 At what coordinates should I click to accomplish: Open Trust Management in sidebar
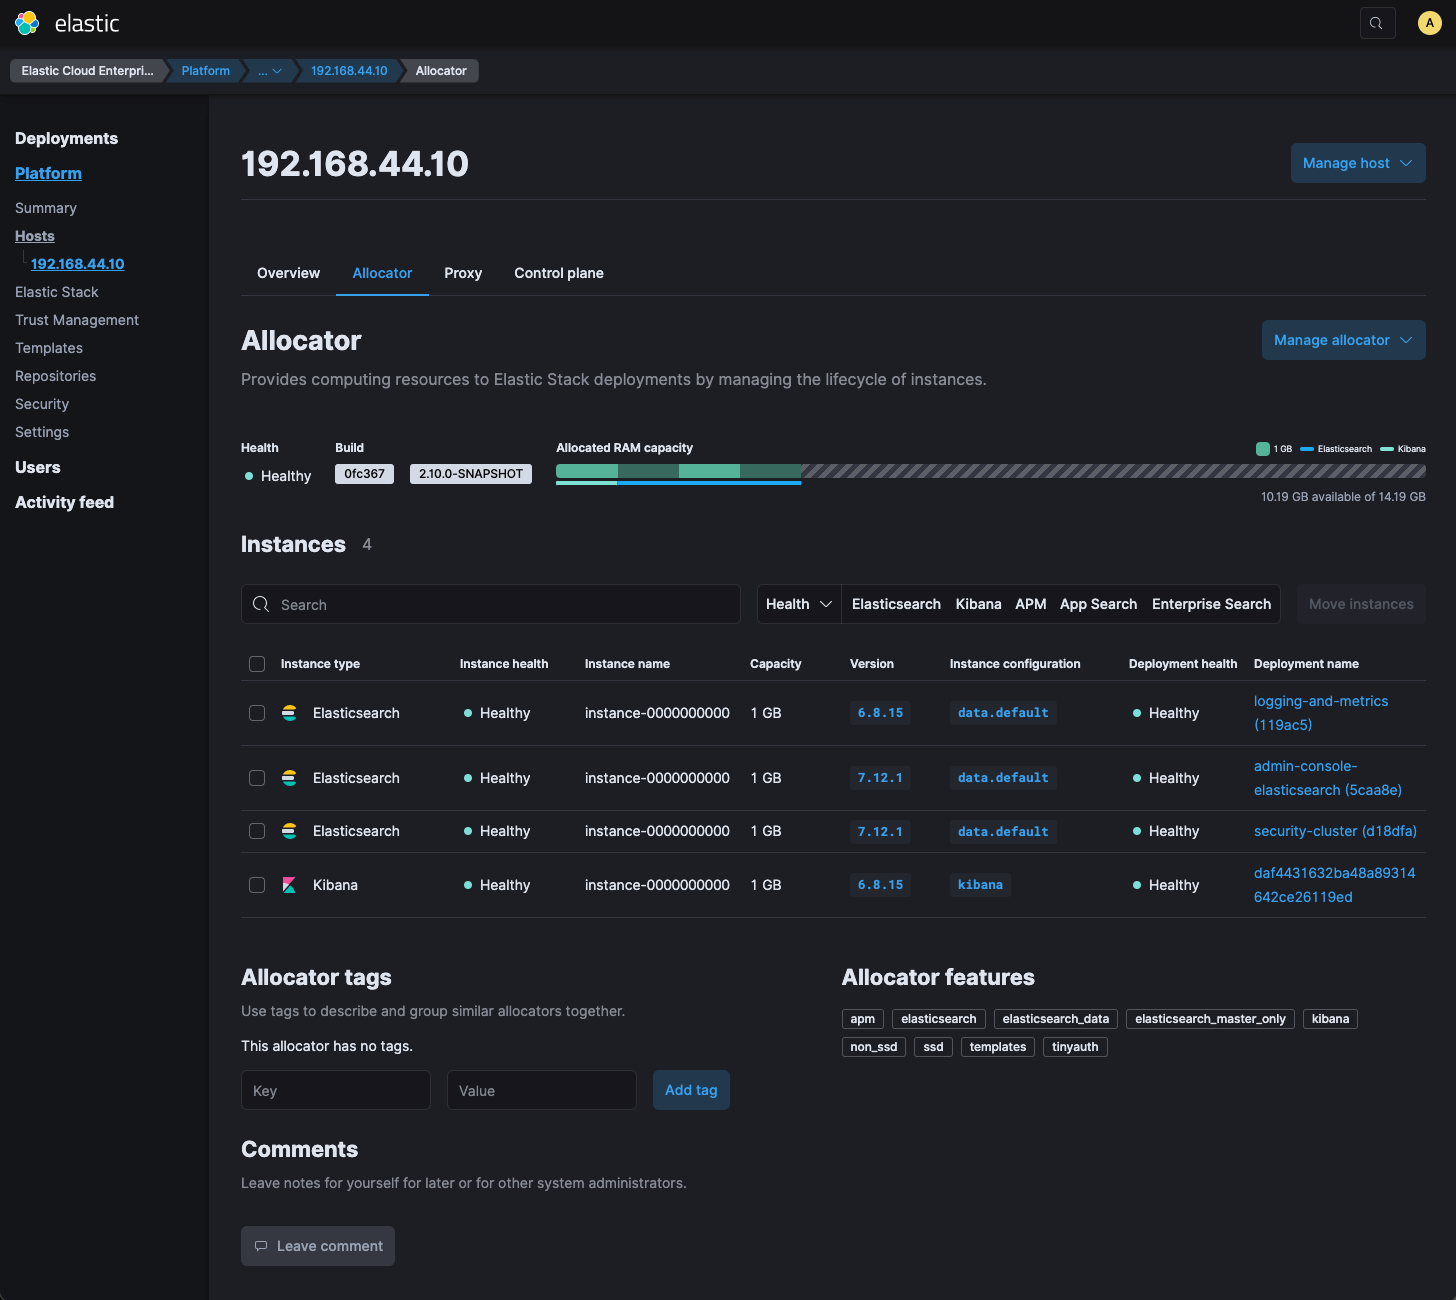click(77, 320)
